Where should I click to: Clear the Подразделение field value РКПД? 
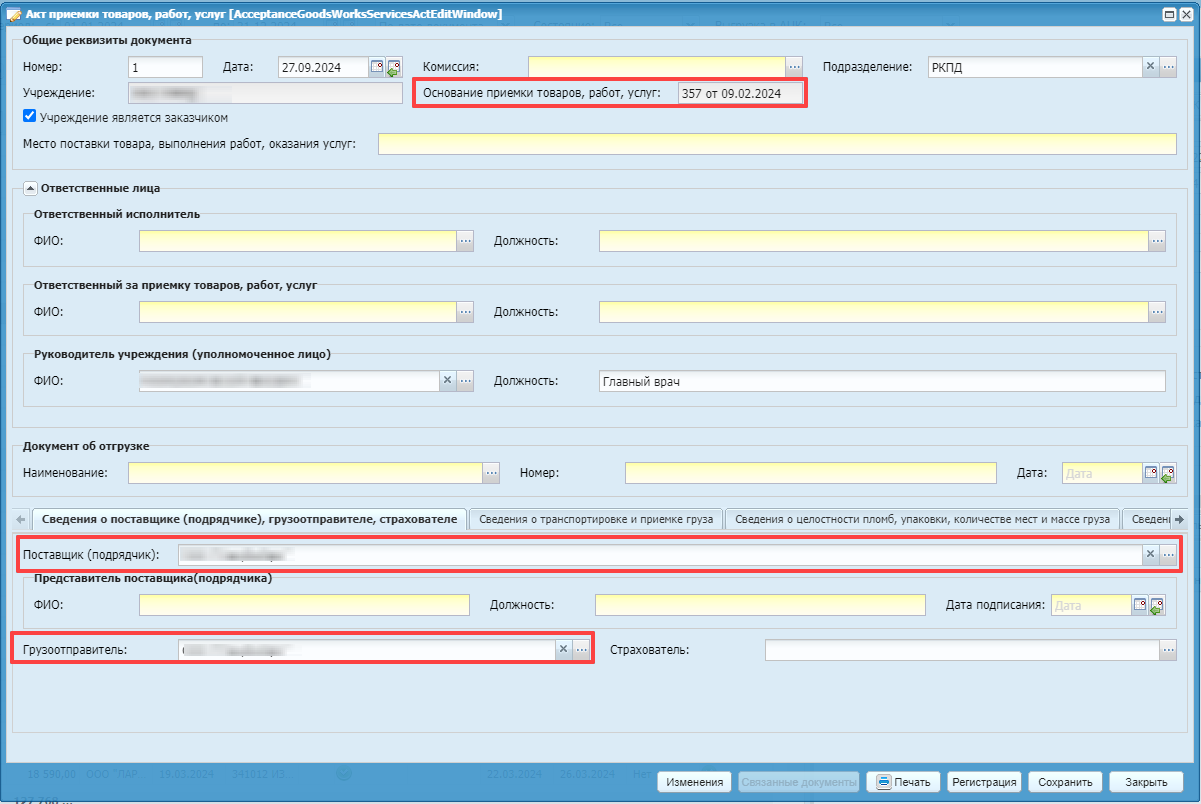tap(1150, 67)
